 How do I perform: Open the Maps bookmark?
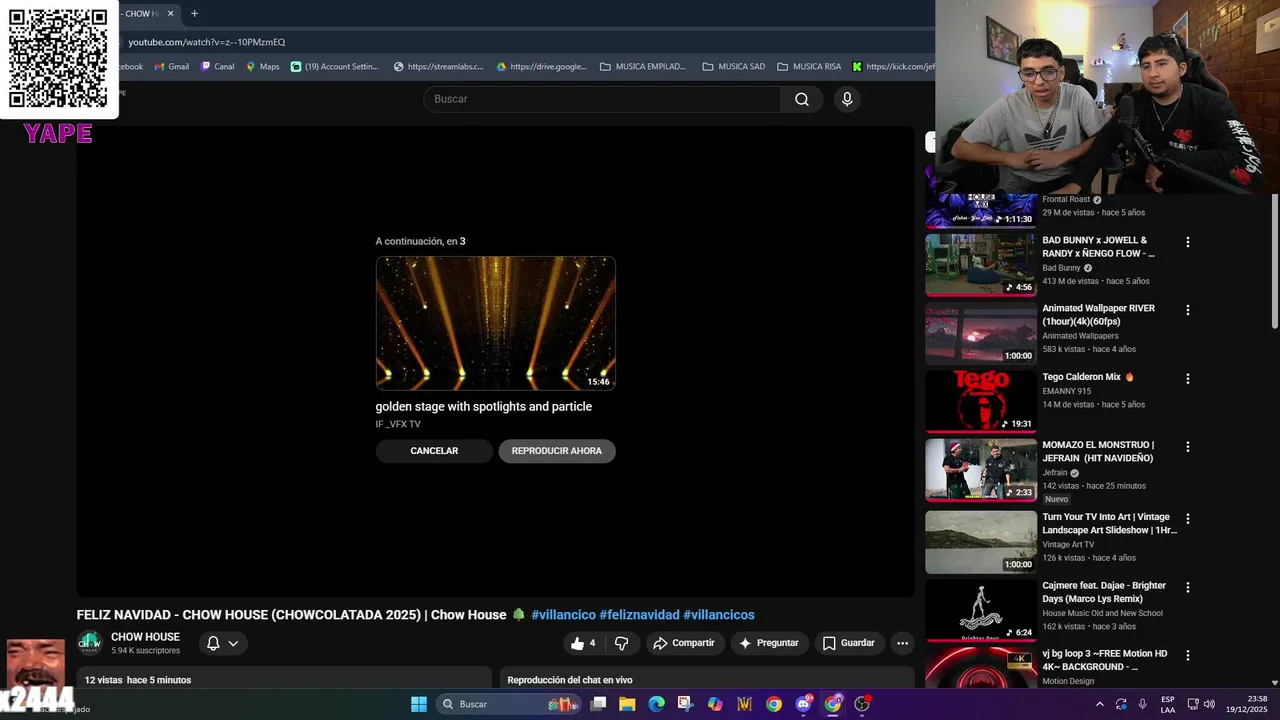pos(262,67)
